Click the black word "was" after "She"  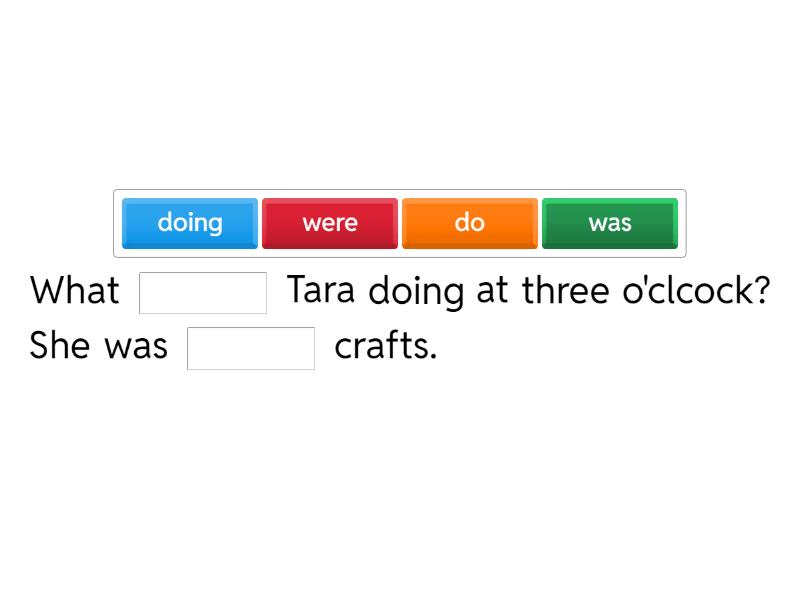[x=136, y=346]
